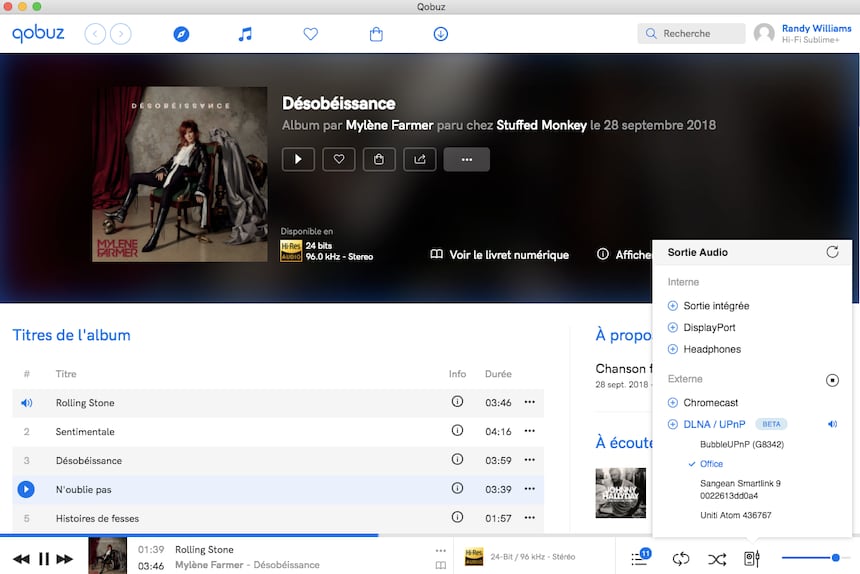The height and width of the screenshot is (574, 860).
Task: Open the Downloads arrow icon in top bar
Action: tap(440, 34)
